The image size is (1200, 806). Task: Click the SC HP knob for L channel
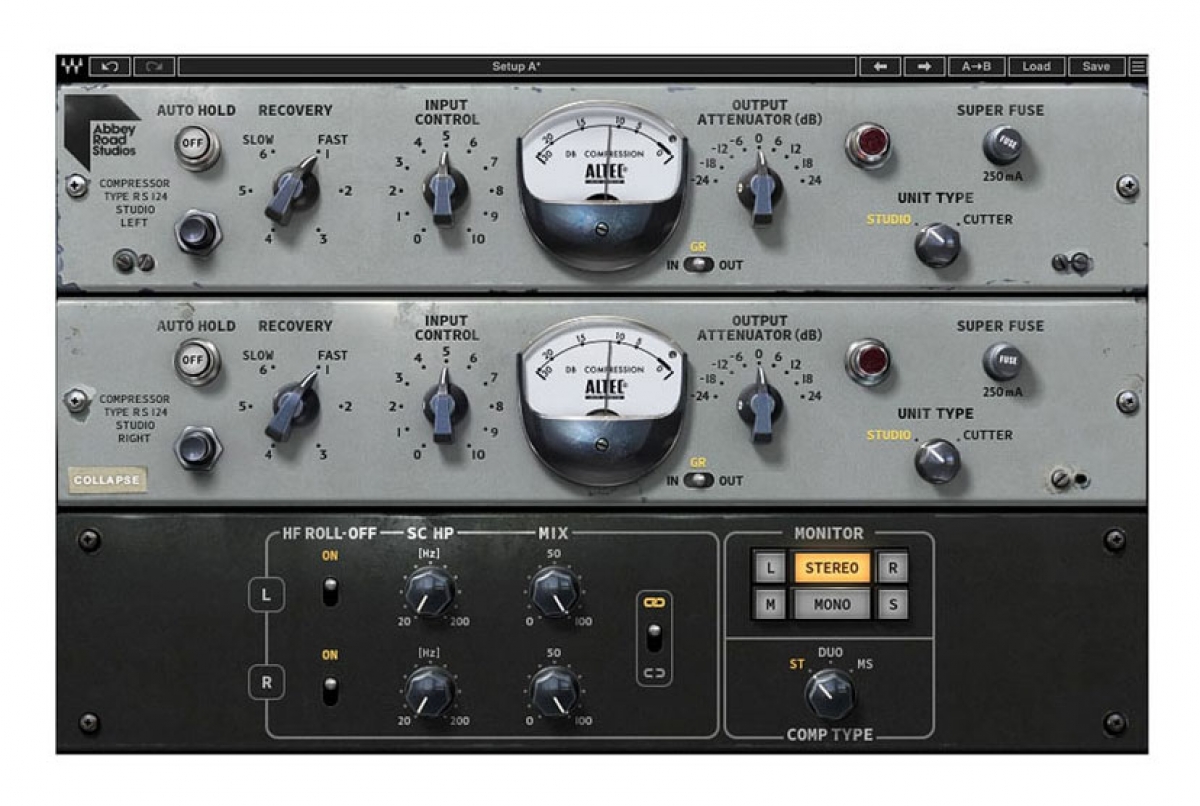429,592
